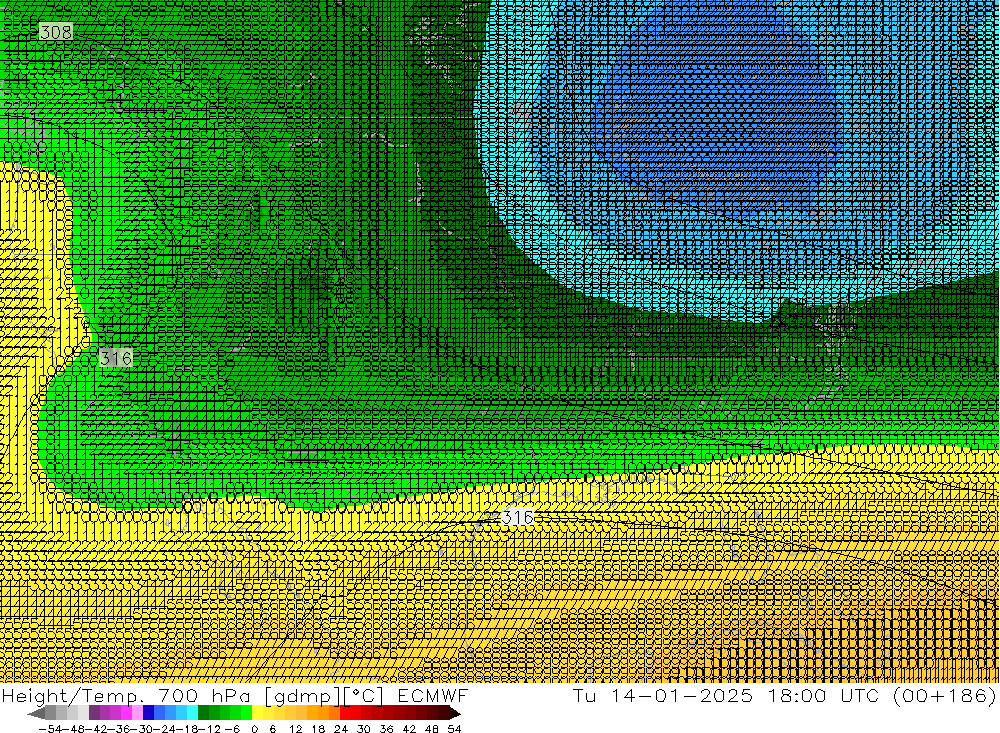Select the Height/Temp. title text
This screenshot has width=1000, height=733.
(x=73, y=696)
